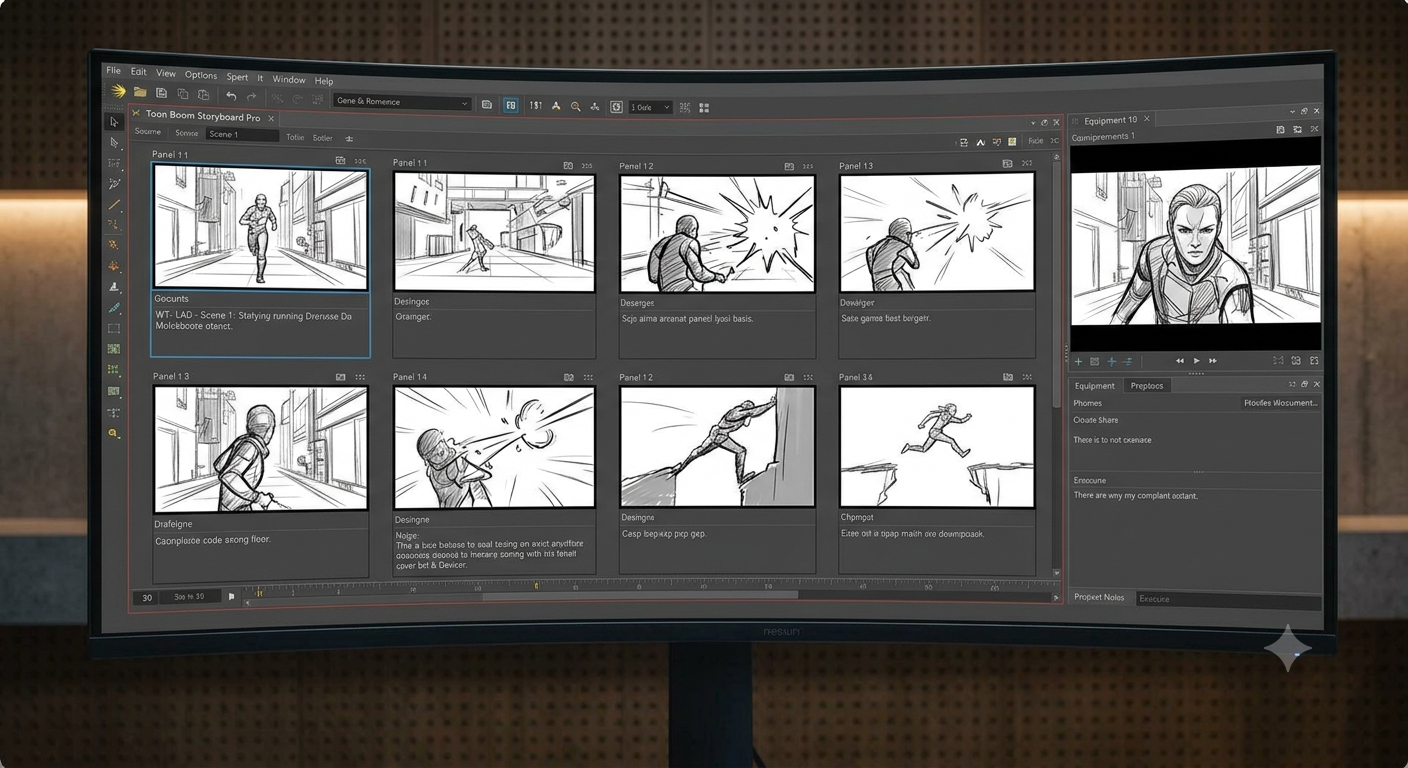This screenshot has height=768, width=1408.
Task: Click the fast-forward button under preview
Action: coord(1213,361)
